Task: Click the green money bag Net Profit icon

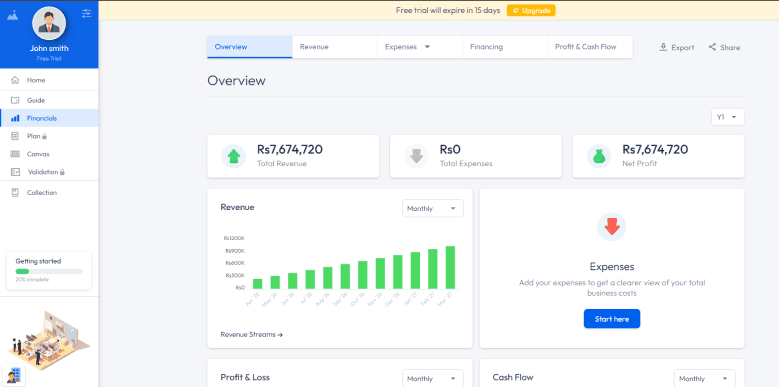Action: click(599, 156)
